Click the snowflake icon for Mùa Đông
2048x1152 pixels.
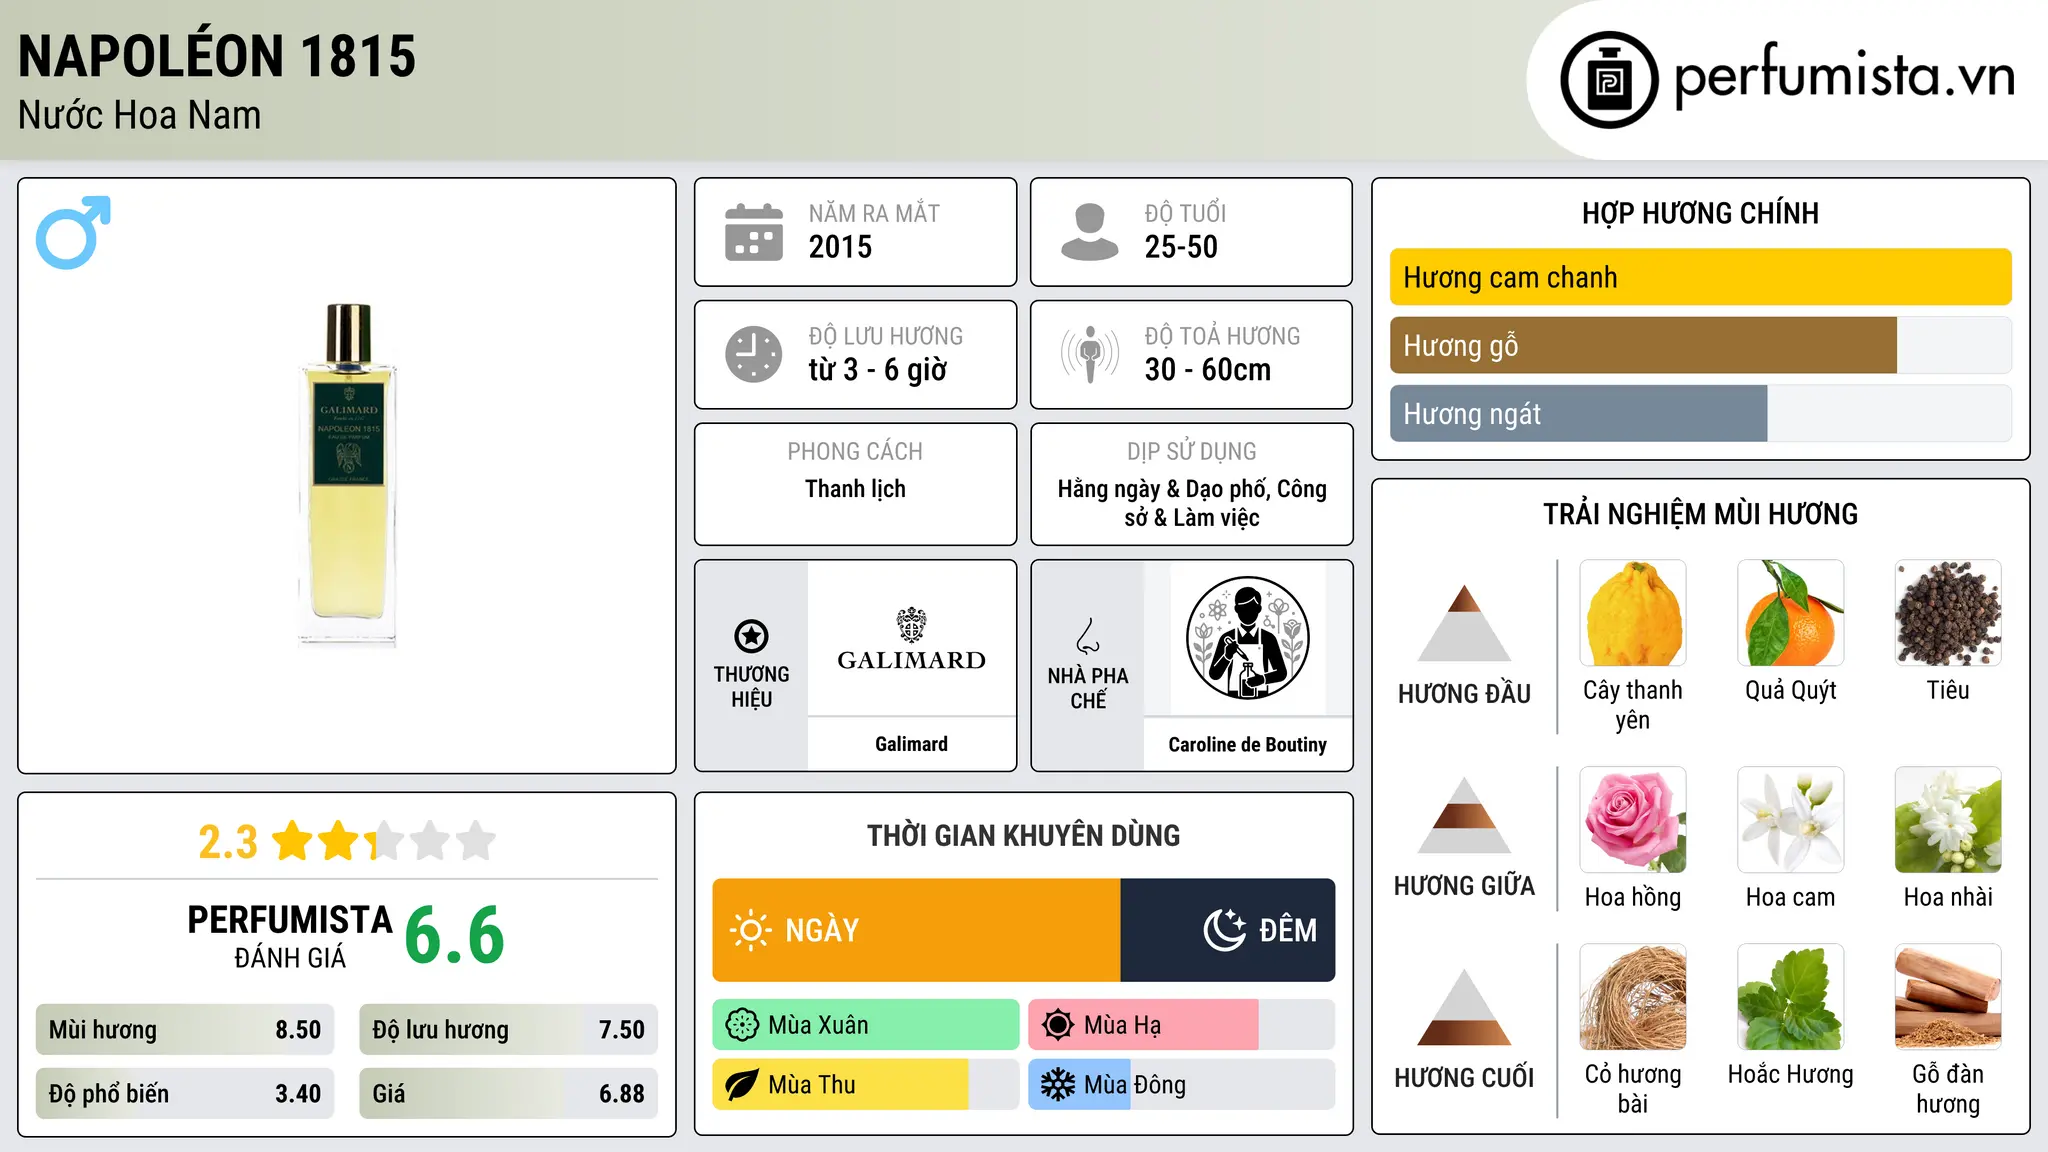pos(1058,1085)
